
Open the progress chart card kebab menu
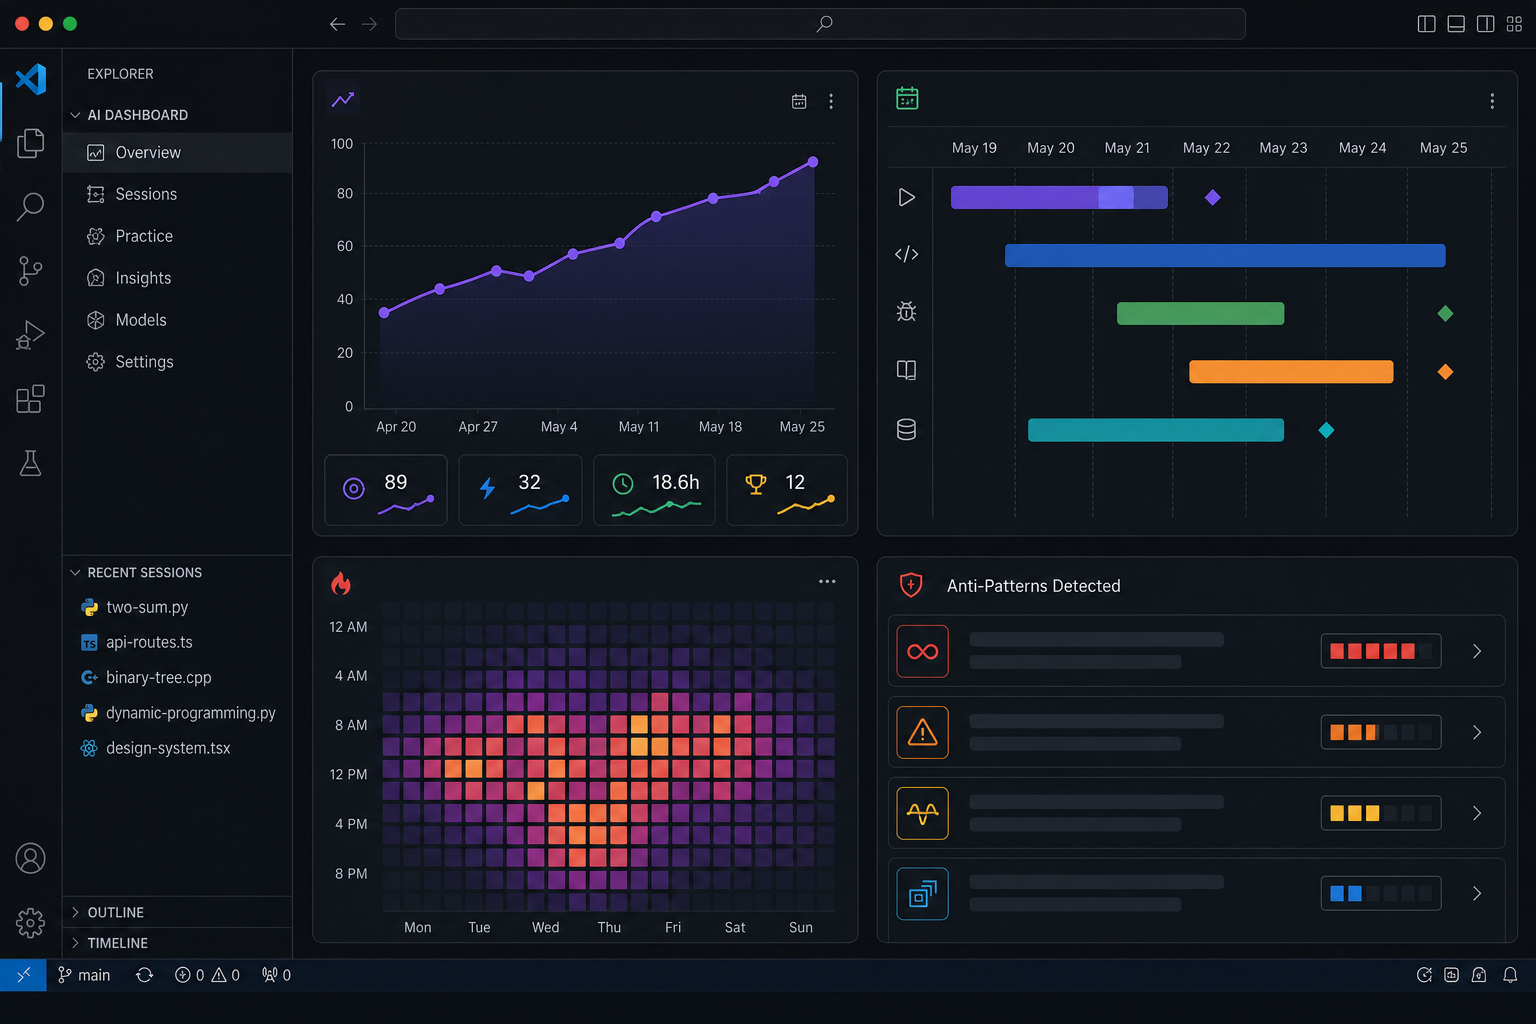tap(831, 101)
